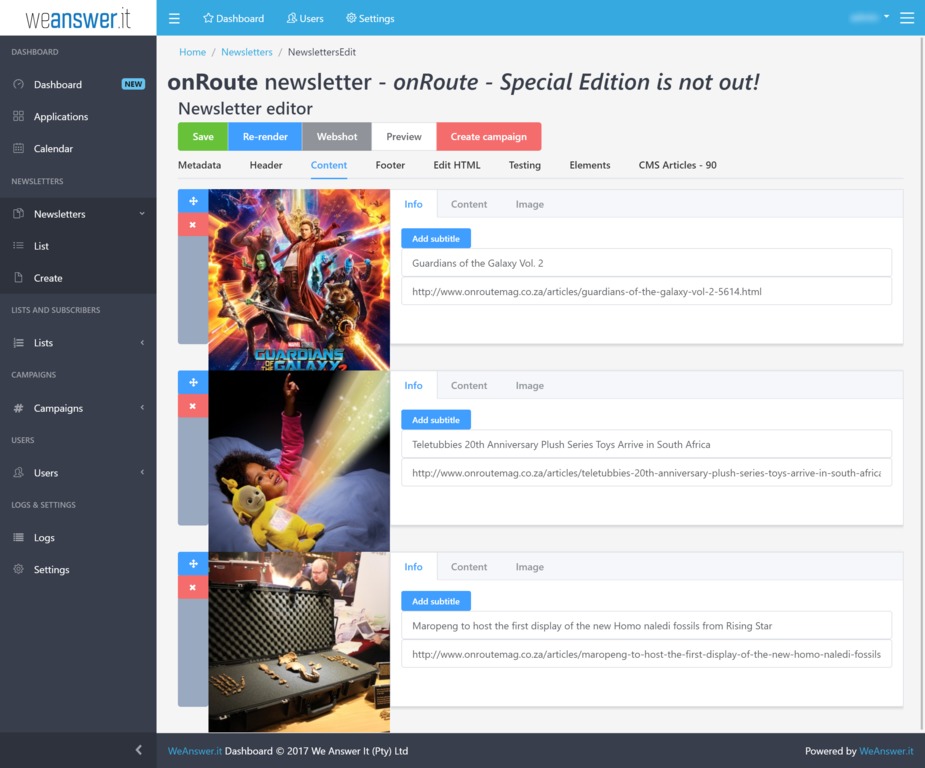This screenshot has width=925, height=768.
Task: Click the Applications grid icon in sidebar
Action: coord(18,117)
